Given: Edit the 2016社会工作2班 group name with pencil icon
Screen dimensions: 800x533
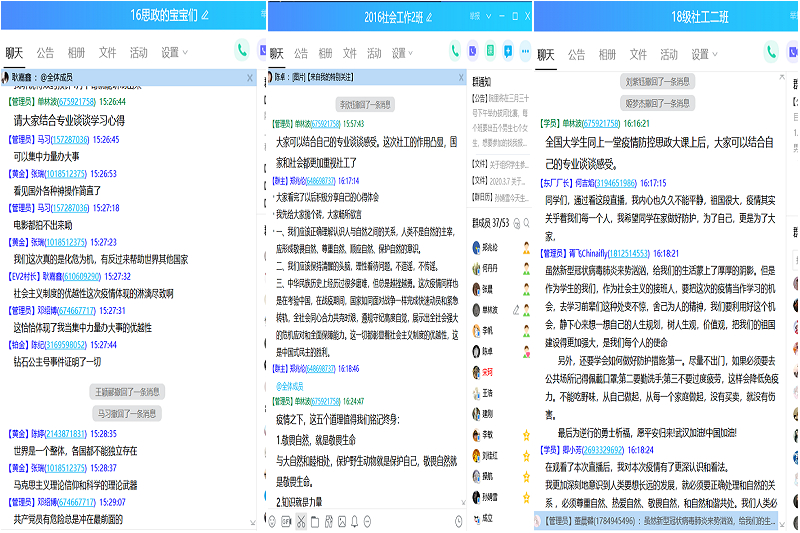Looking at the screenshot, I should pyautogui.click(x=429, y=18).
